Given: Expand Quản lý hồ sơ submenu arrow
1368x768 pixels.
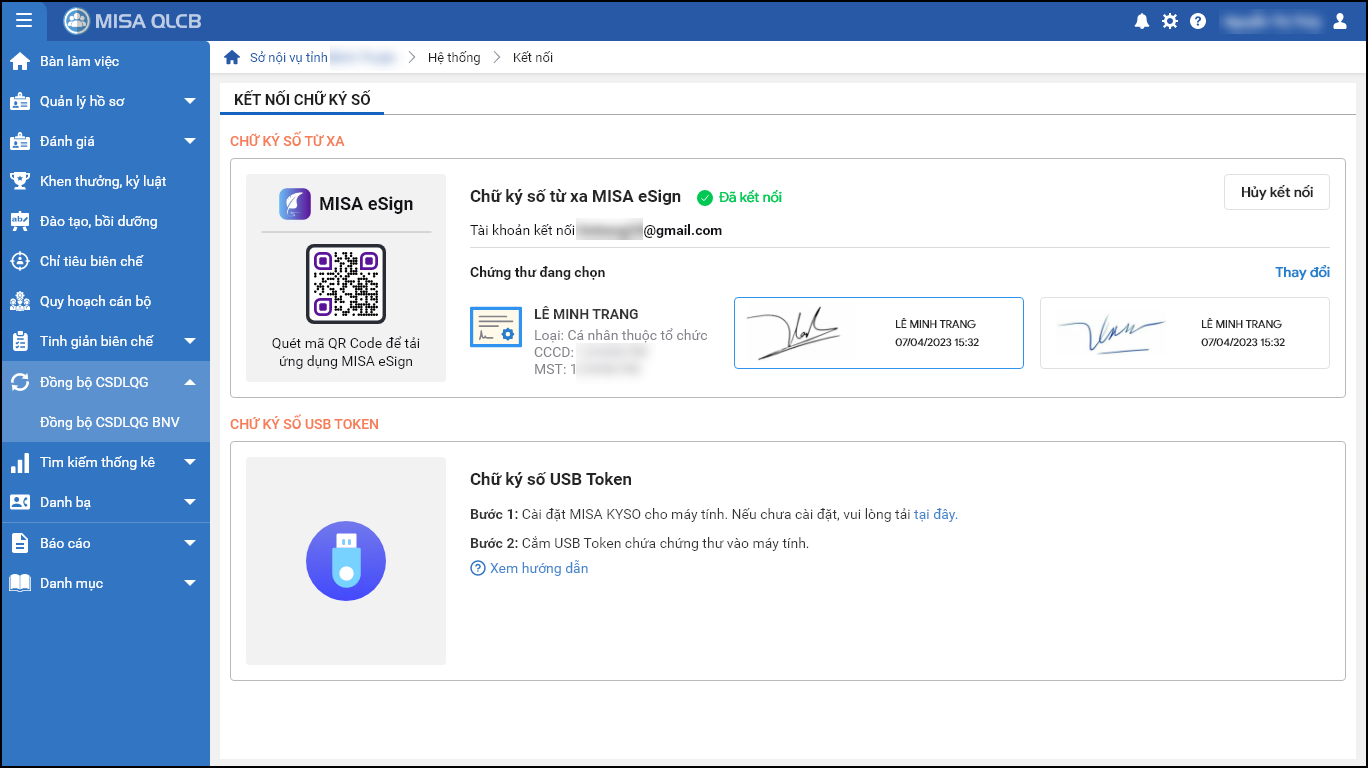Looking at the screenshot, I should coord(190,101).
